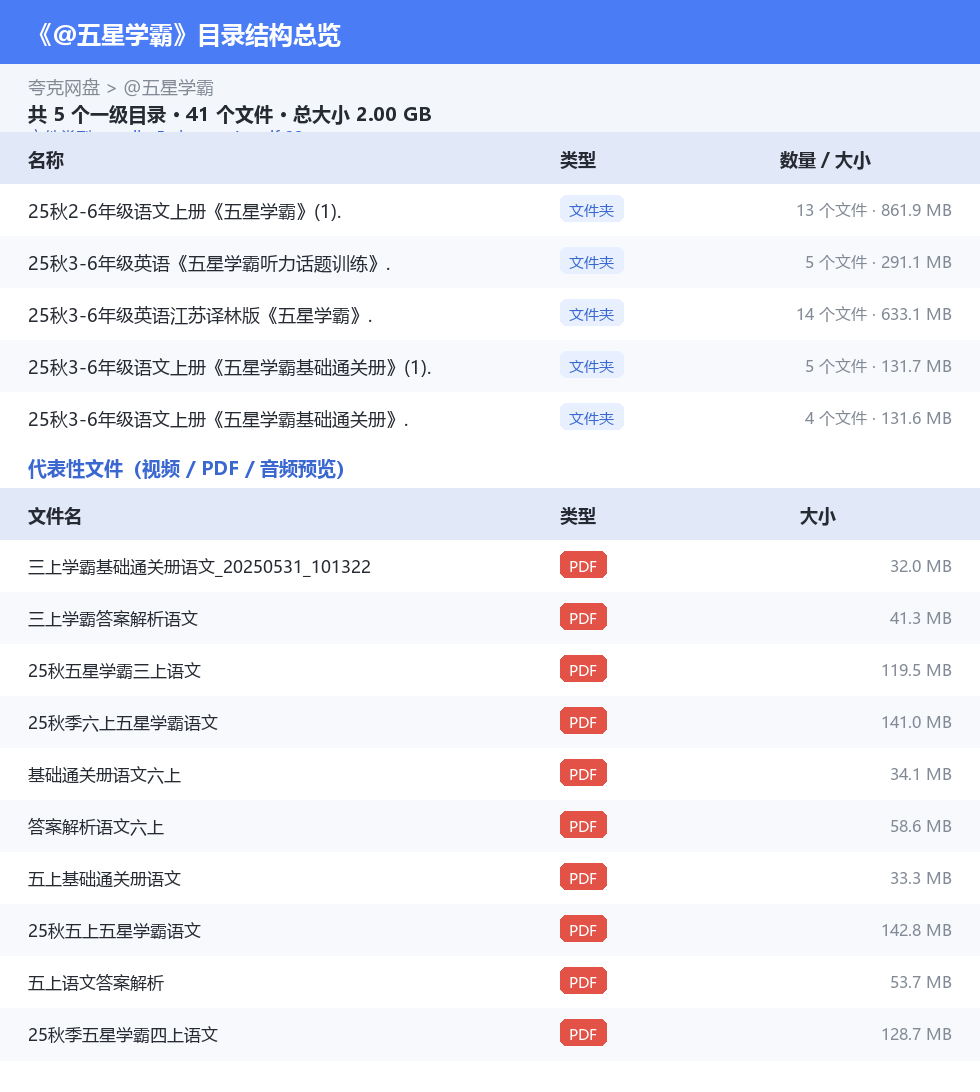Select the 41.3 MB size value

click(920, 618)
